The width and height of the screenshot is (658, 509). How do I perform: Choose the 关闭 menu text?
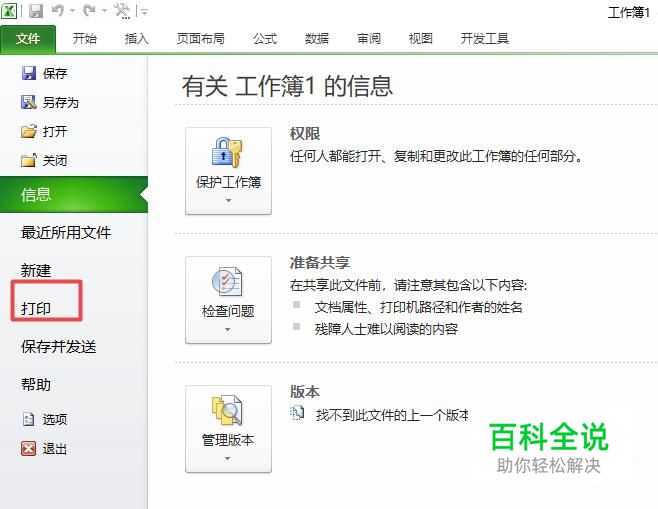tap(55, 160)
